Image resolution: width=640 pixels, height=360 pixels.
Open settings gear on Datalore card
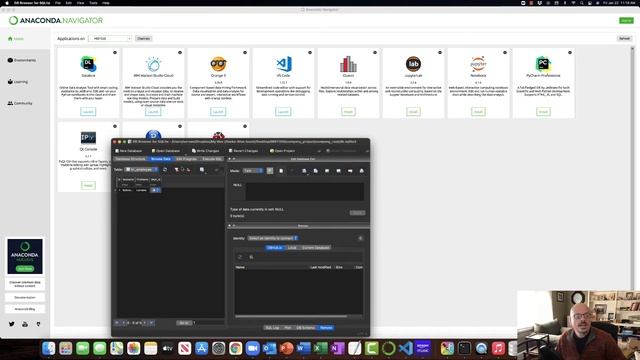tap(115, 52)
